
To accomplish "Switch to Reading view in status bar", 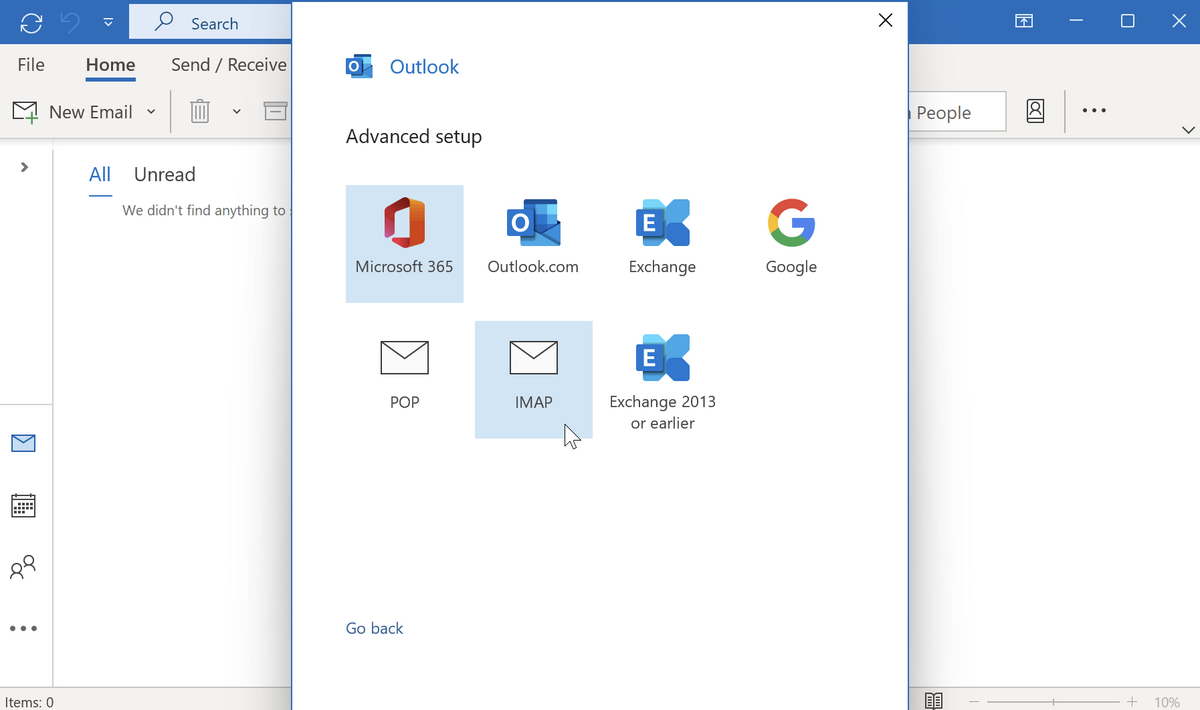I will coord(933,701).
